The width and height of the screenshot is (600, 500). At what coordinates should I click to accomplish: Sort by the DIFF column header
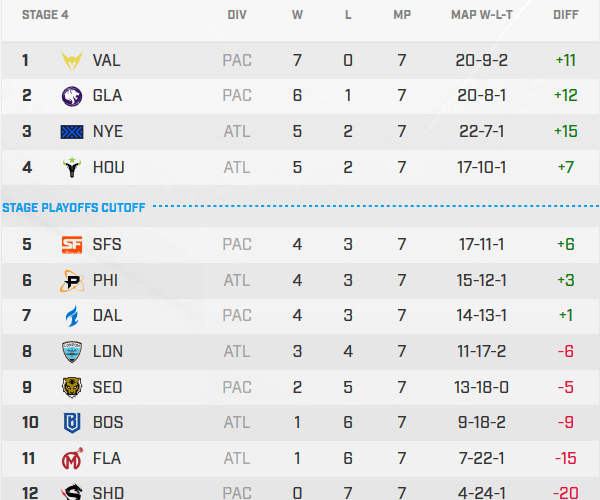[565, 16]
